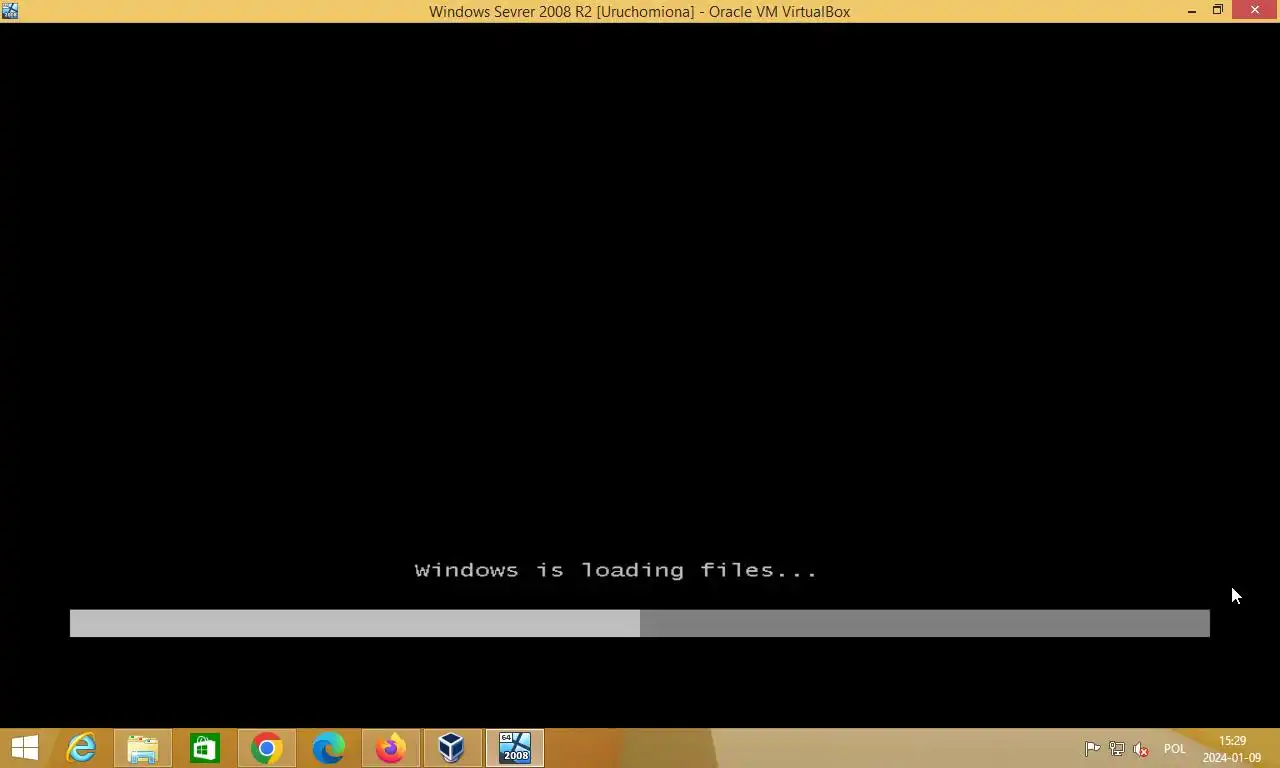The width and height of the screenshot is (1280, 768).
Task: Open the Action Center flag icon
Action: click(x=1092, y=749)
